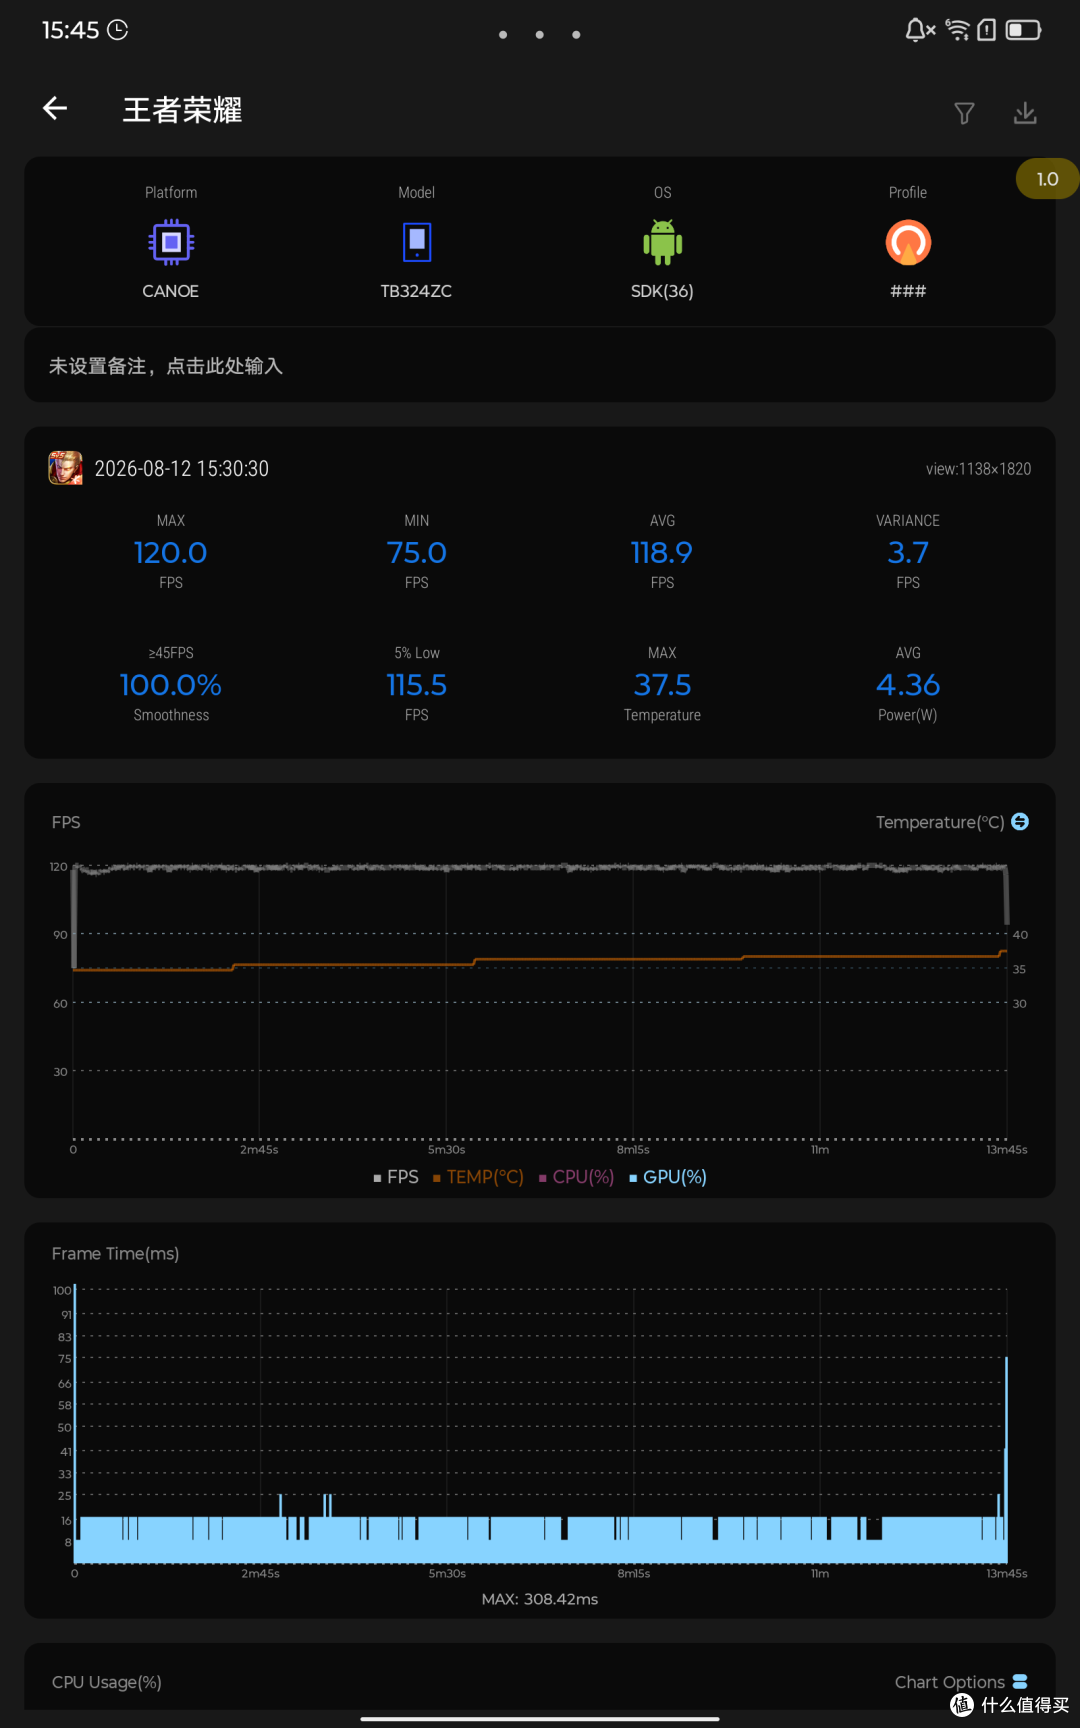1080x1728 pixels.
Task: Tap the Wi-Fi status bar icon
Action: (x=958, y=30)
